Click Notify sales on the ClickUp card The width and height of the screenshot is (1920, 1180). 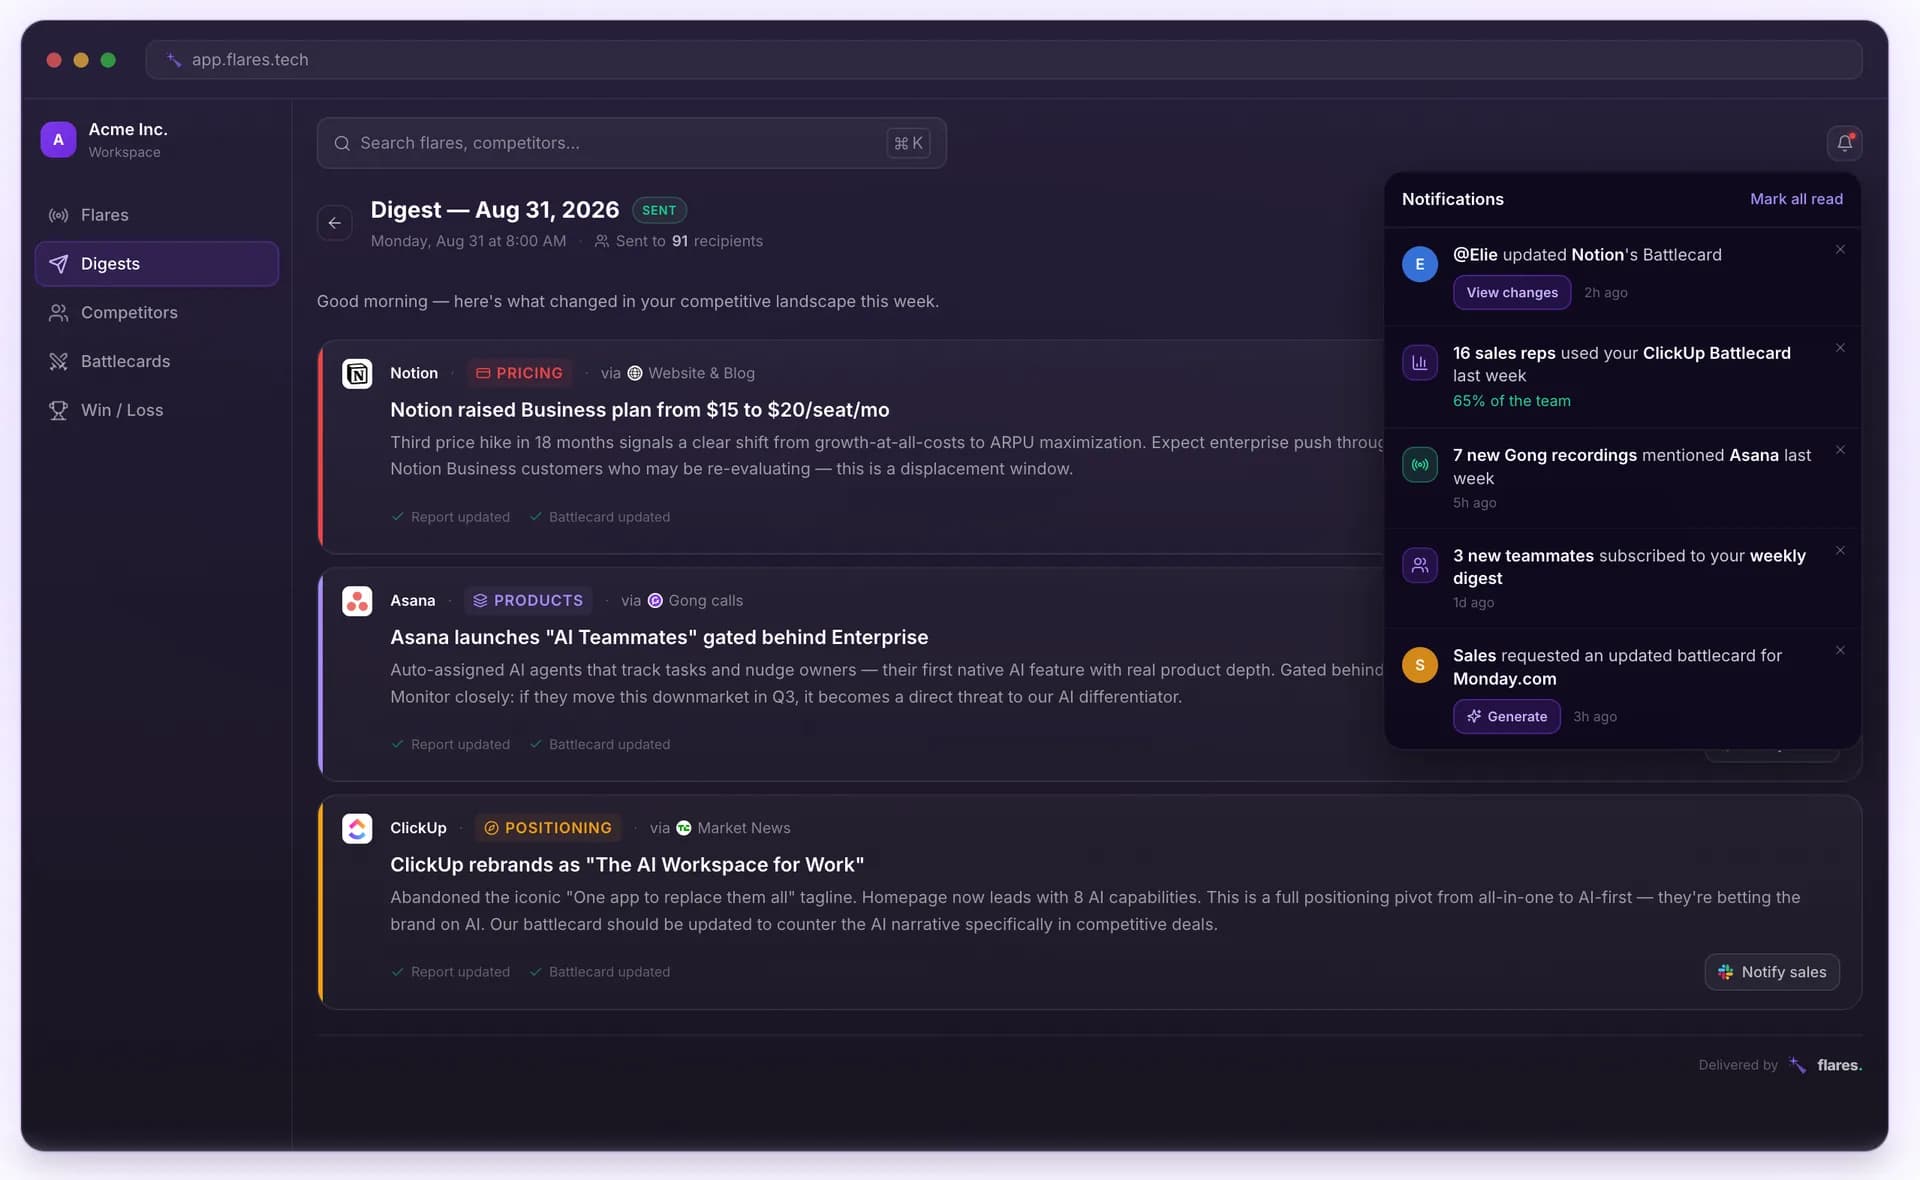point(1771,972)
